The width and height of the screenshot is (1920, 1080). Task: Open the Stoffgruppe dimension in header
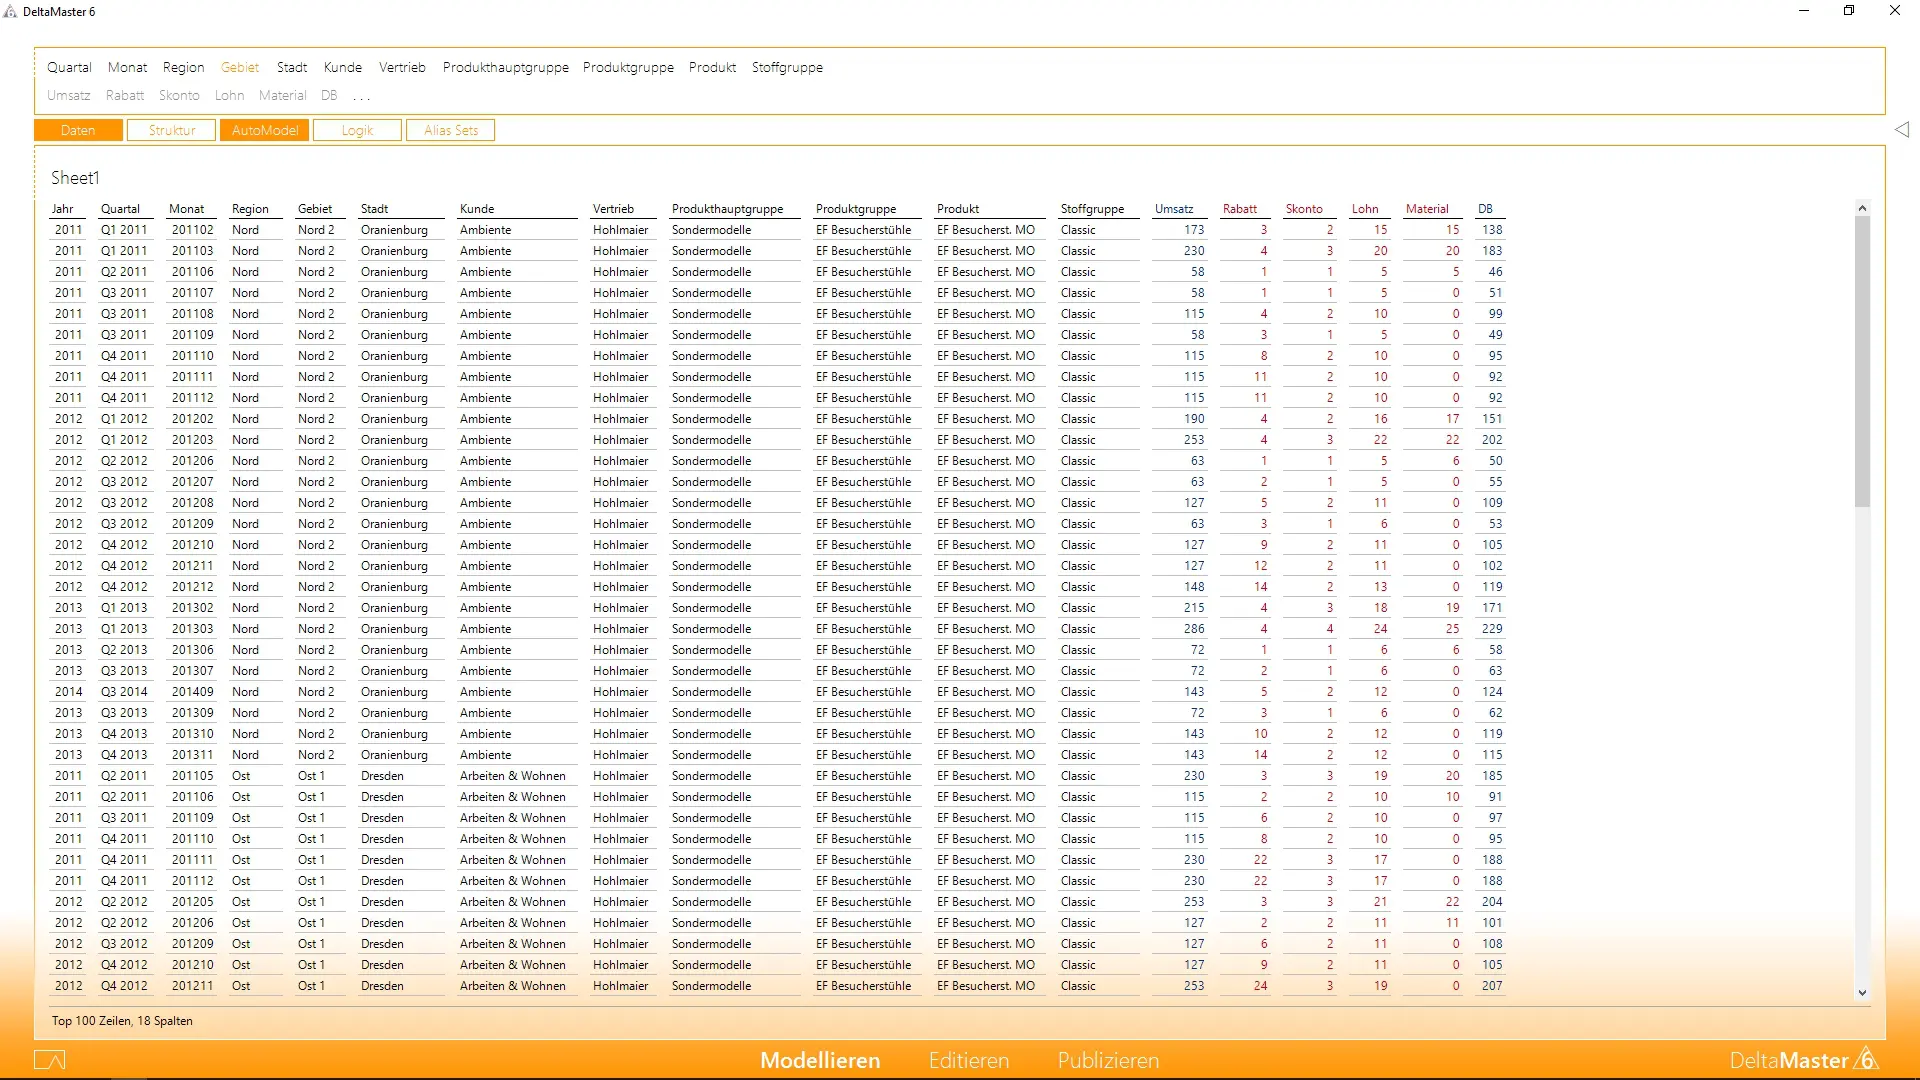tap(787, 67)
